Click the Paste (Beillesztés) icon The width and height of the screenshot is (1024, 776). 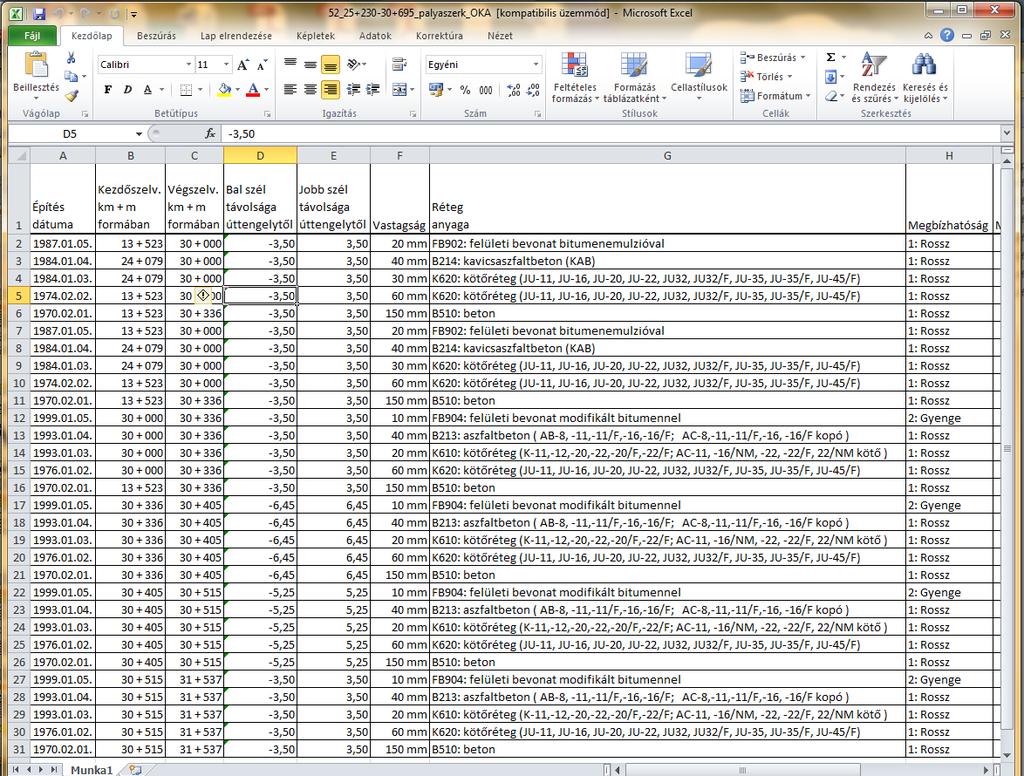(36, 66)
